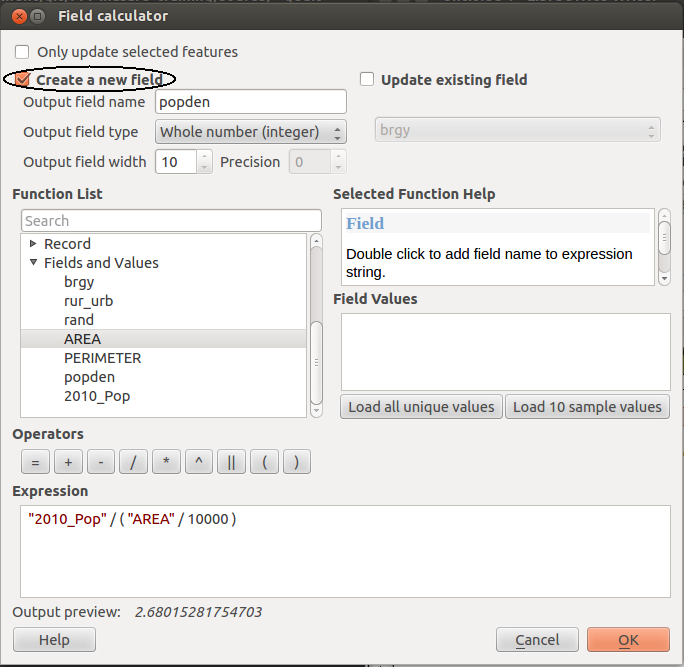Click the help panel scrollbar up arrow
This screenshot has height=667, width=684.
tap(664, 215)
